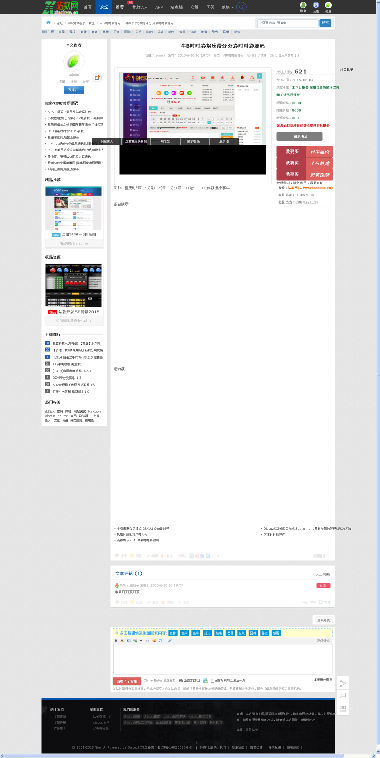Select the highlighted blue navigation tab
This screenshot has height=758, width=380.
103,7
